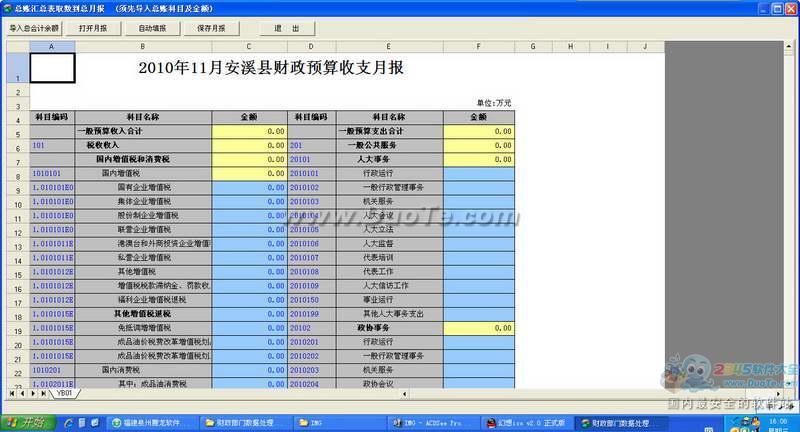Select column E header

(389, 46)
